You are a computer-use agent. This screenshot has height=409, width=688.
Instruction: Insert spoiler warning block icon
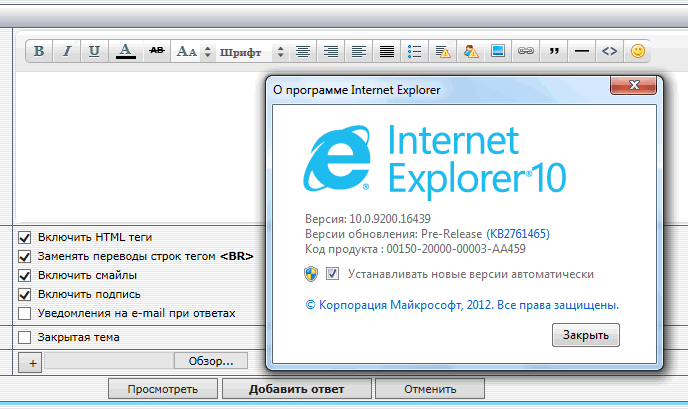point(443,52)
